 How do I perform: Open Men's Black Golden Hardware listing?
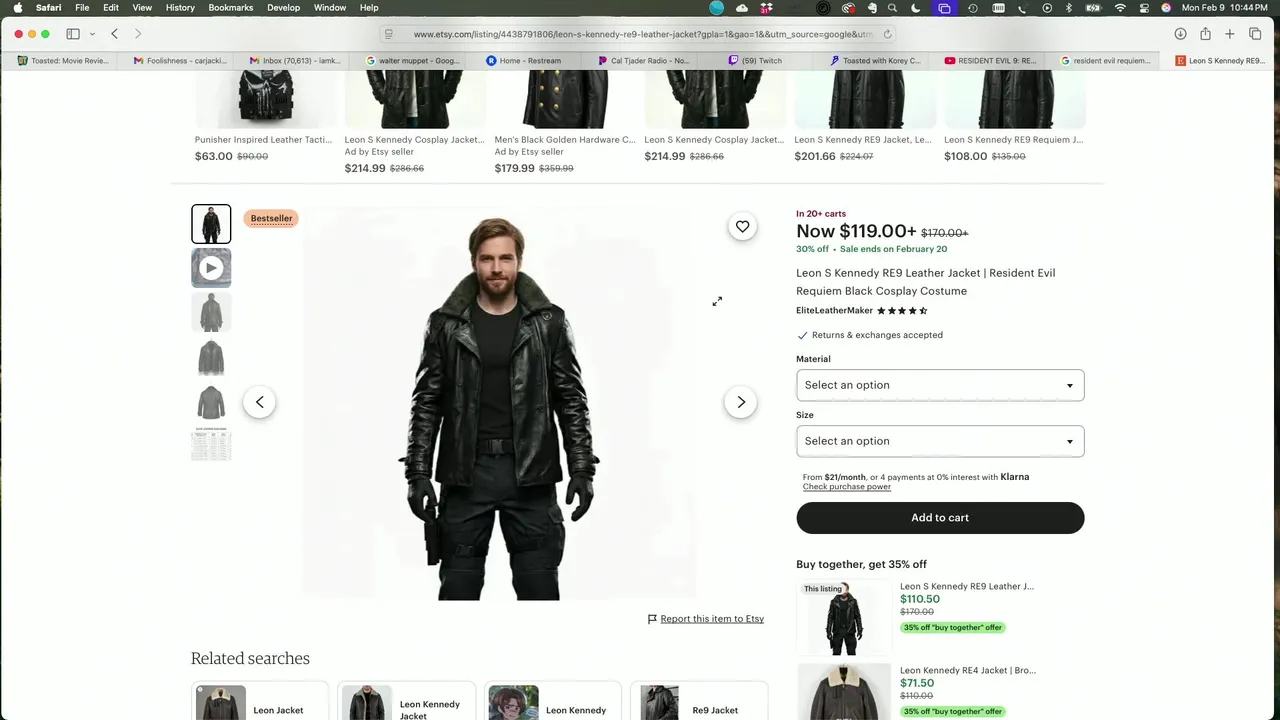[565, 140]
